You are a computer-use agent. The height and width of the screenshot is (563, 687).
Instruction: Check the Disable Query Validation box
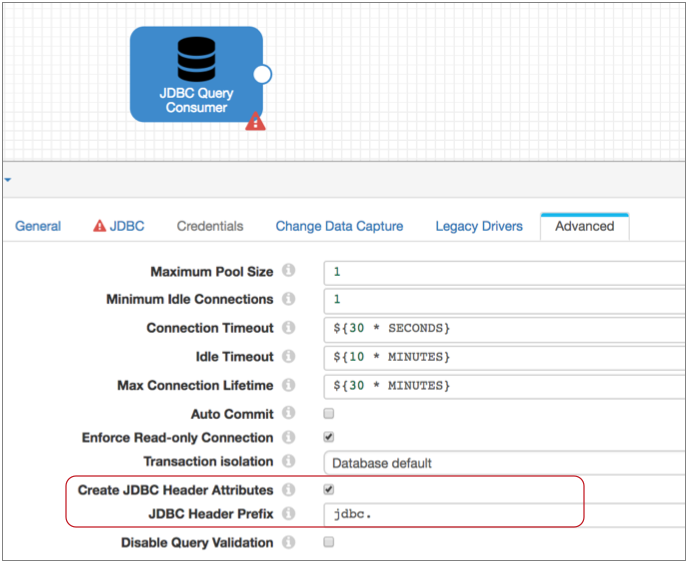tap(329, 543)
